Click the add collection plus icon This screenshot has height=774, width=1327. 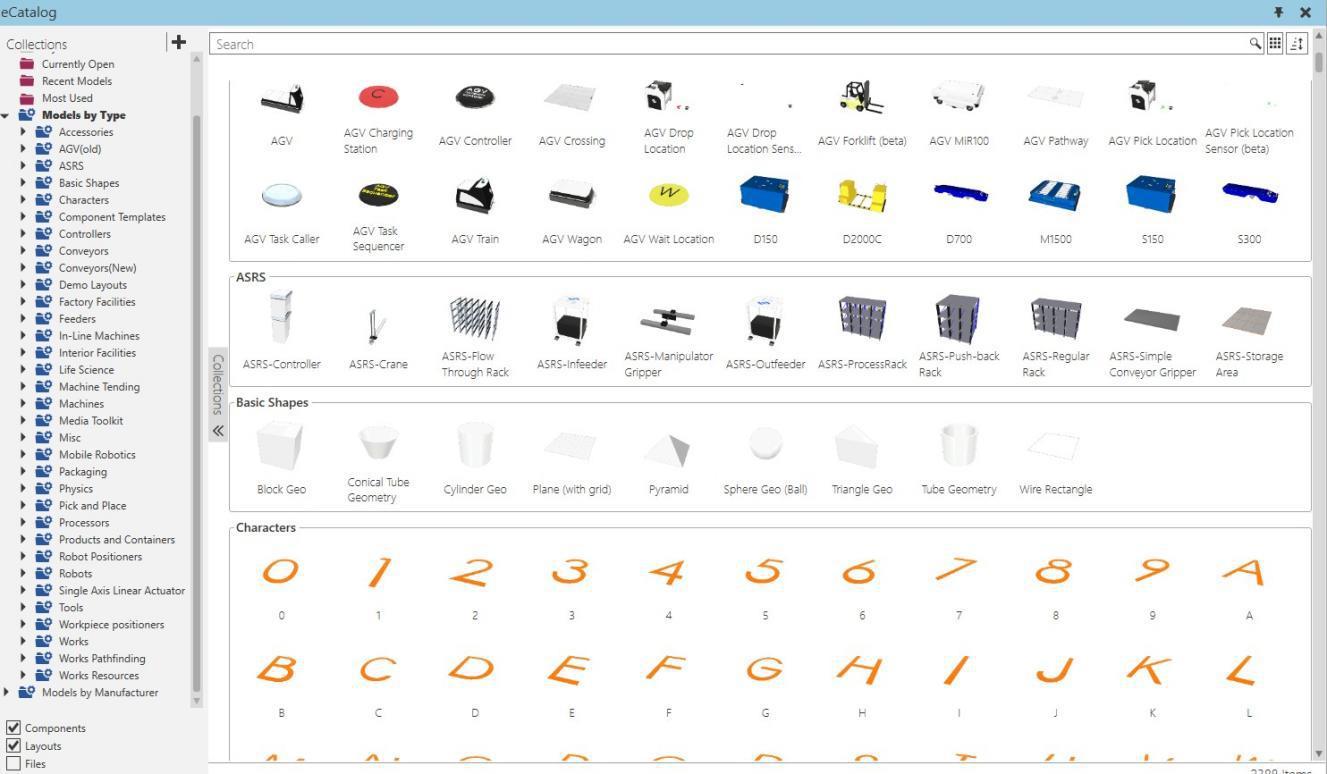(178, 42)
